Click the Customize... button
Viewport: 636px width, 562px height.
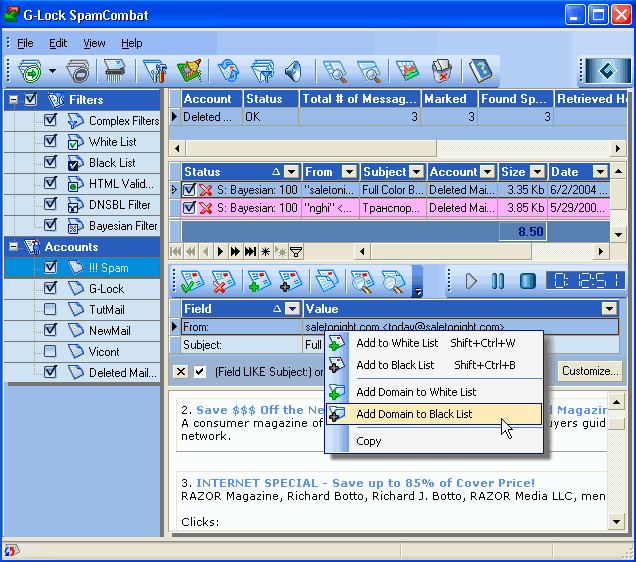tap(590, 371)
